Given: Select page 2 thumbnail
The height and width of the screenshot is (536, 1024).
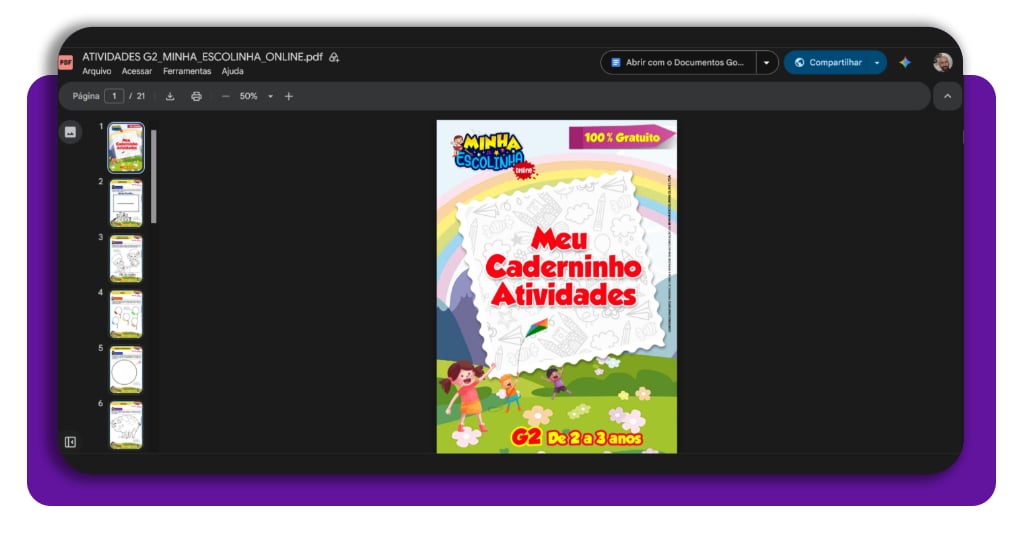Looking at the screenshot, I should 126,203.
